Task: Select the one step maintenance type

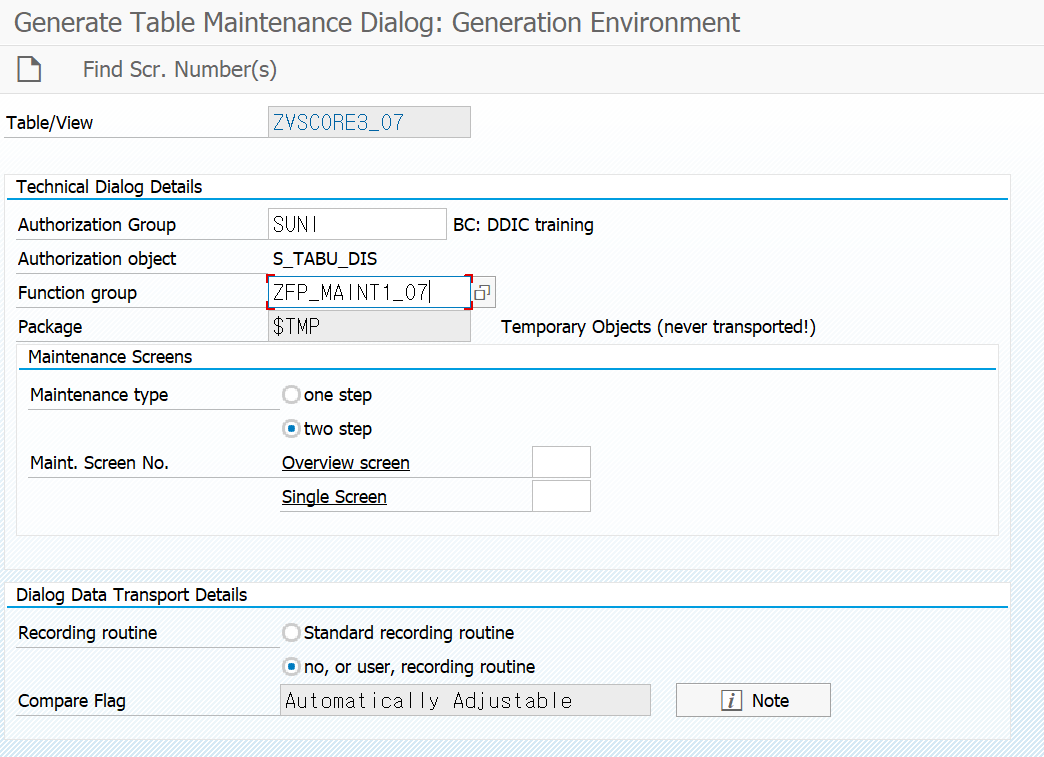Action: click(291, 395)
